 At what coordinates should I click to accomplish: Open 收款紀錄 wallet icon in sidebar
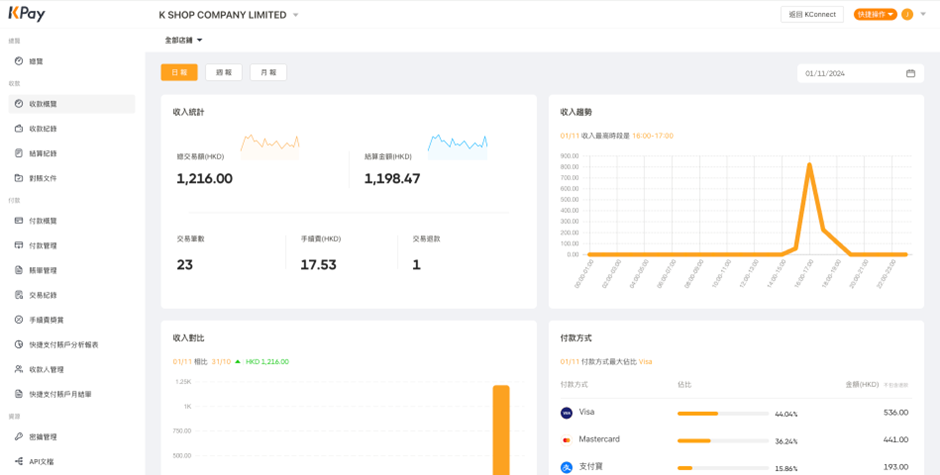click(x=19, y=128)
